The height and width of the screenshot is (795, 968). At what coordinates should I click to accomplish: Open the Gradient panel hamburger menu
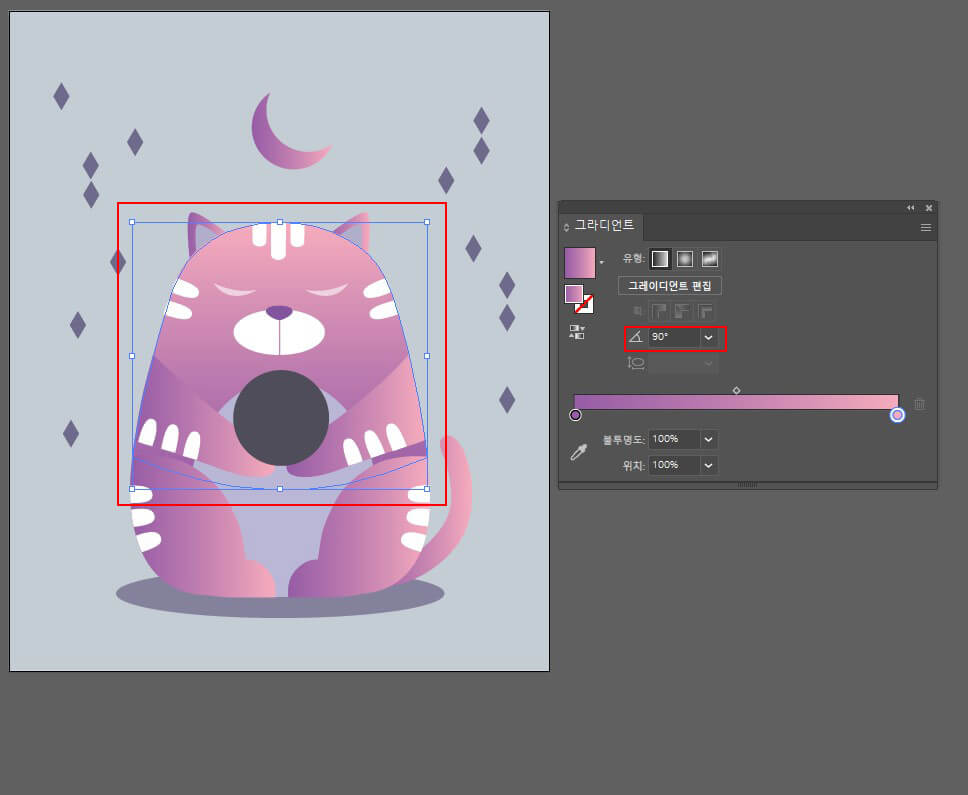(x=925, y=228)
